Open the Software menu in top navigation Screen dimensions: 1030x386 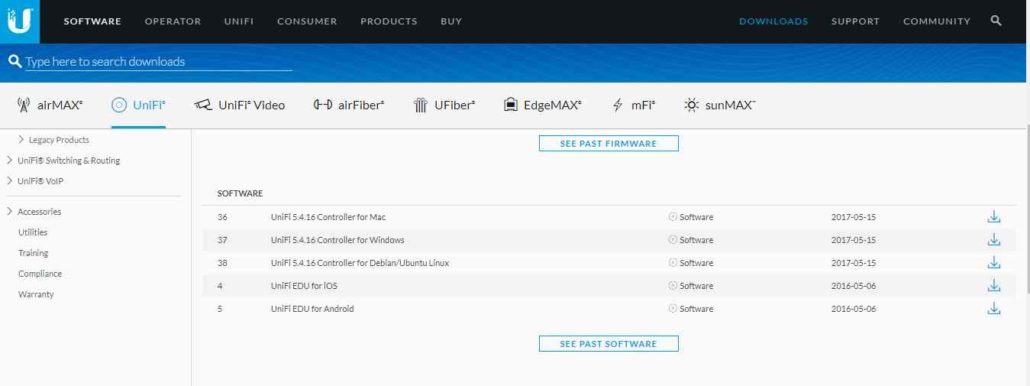[x=92, y=21]
